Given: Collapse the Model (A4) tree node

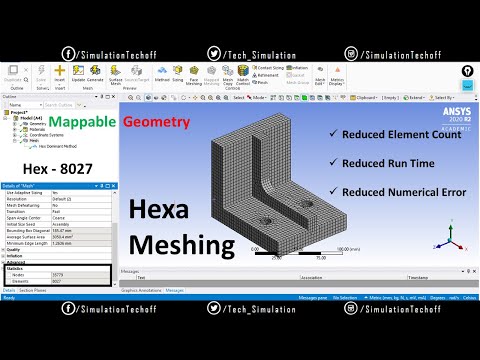Looking at the screenshot, I should [x=5, y=118].
